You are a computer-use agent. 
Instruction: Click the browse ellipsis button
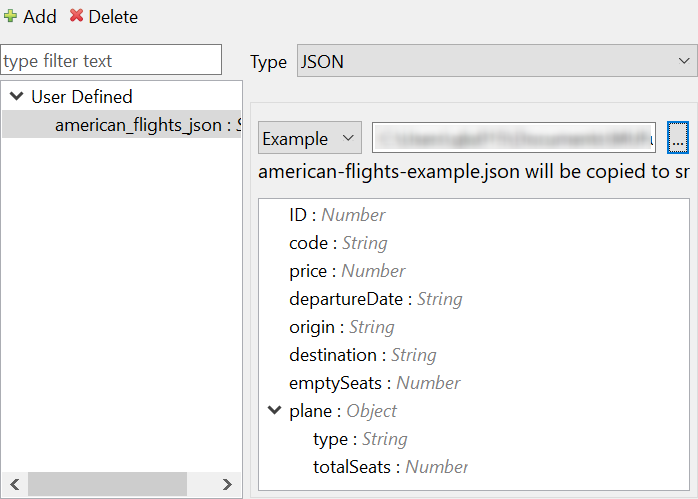click(678, 138)
